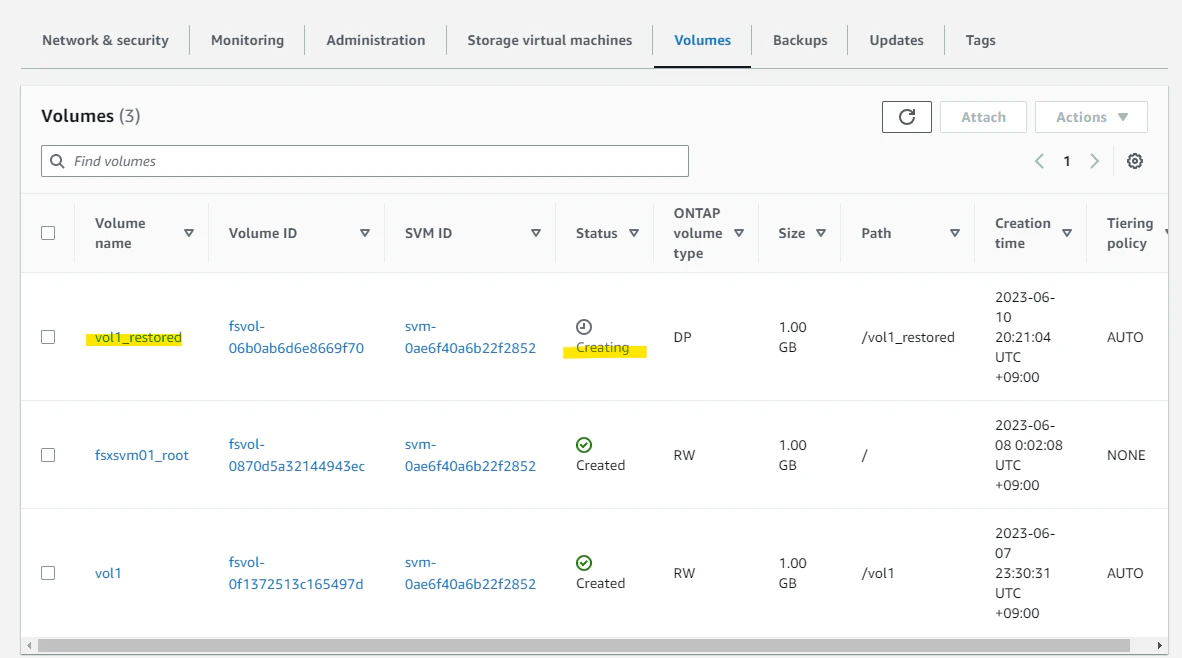1182x658 pixels.
Task: Sort by Size column arrow
Action: click(x=821, y=234)
